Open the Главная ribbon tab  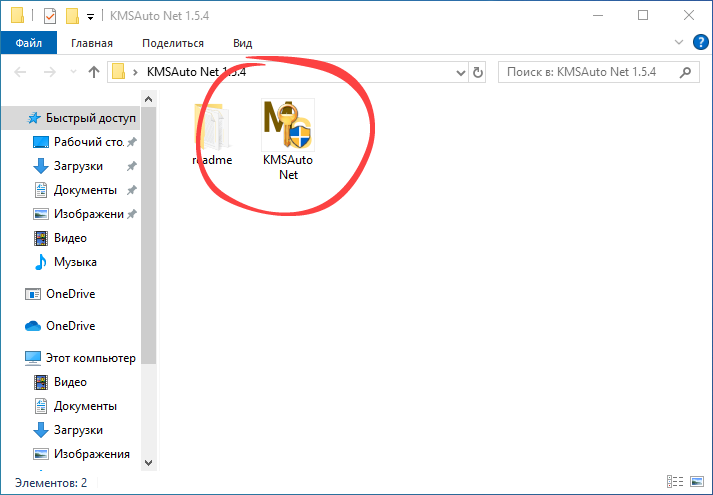coord(91,43)
